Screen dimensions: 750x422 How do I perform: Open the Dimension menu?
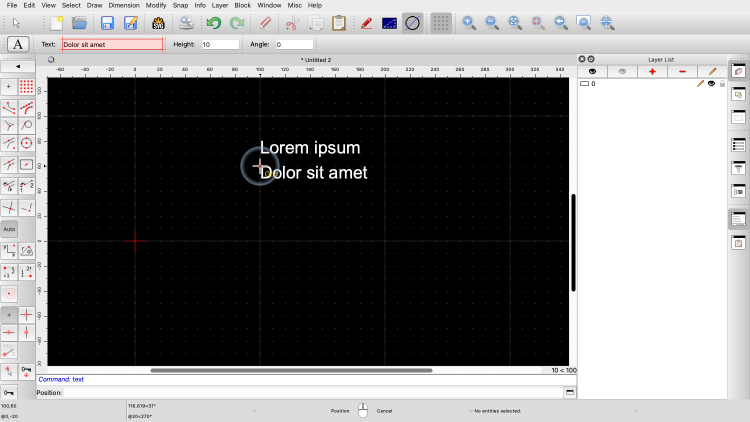(x=124, y=5)
